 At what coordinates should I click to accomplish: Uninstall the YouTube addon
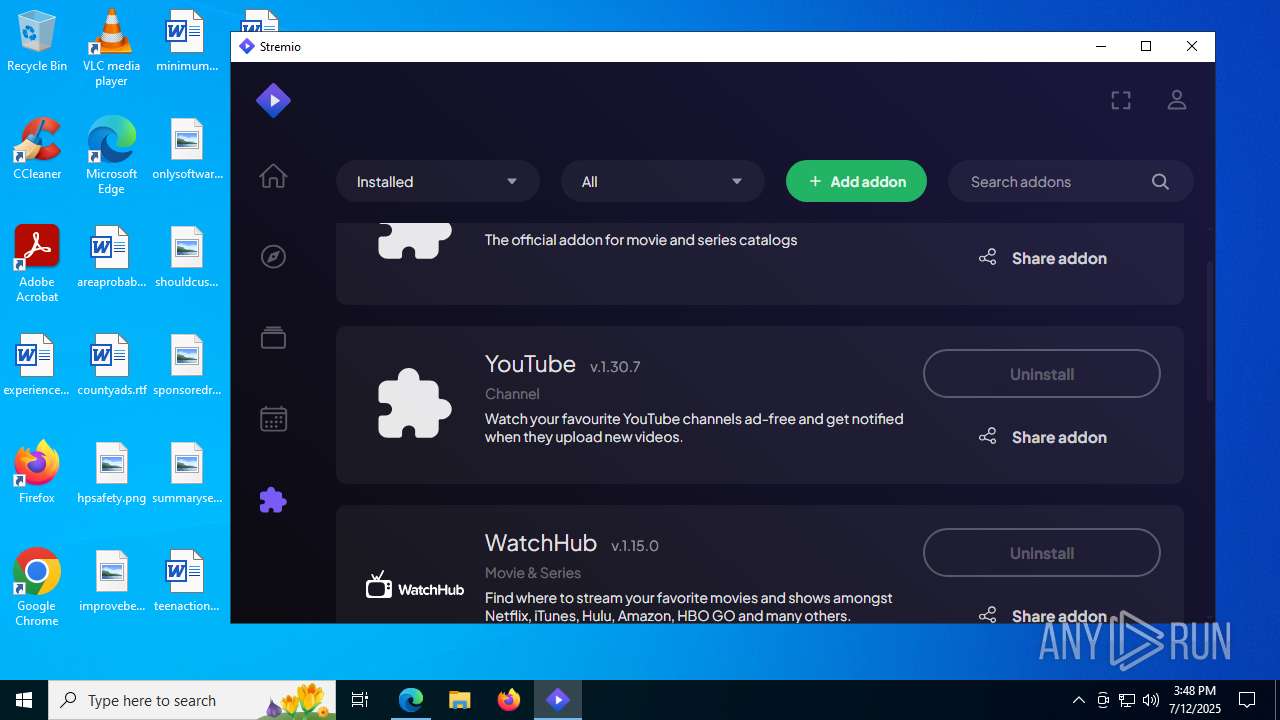[1042, 374]
